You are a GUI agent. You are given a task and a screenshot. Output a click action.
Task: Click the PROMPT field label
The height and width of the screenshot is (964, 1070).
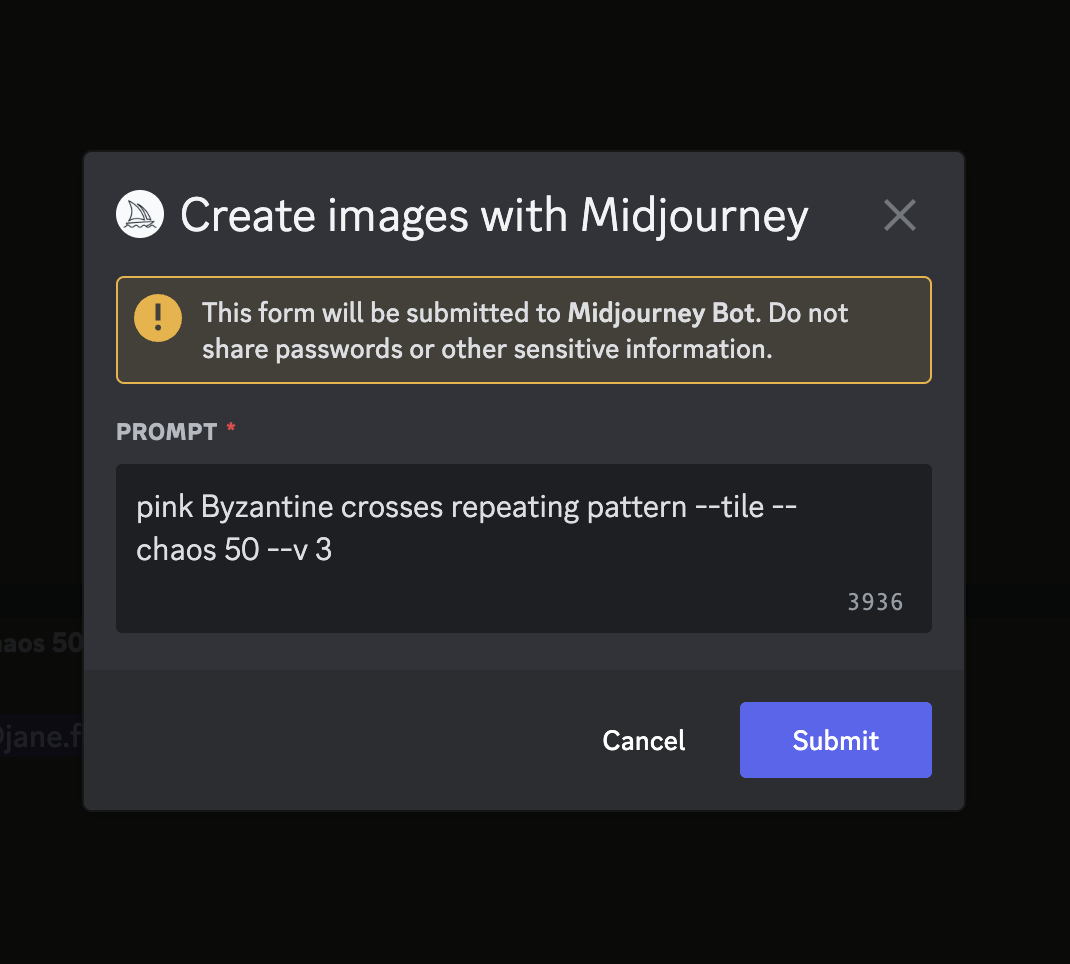click(166, 432)
